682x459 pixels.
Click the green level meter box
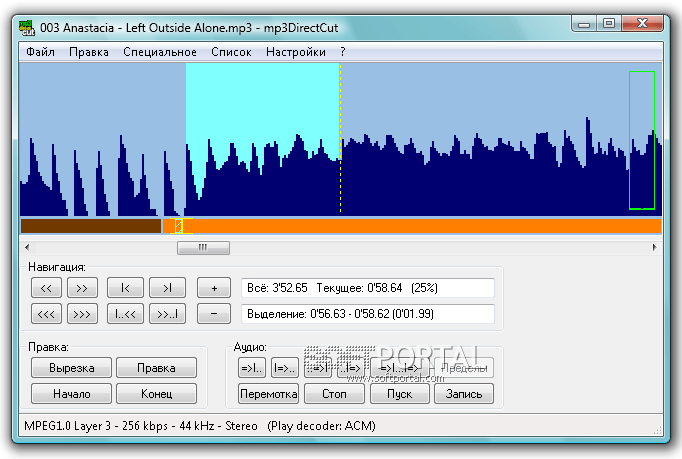coord(642,140)
